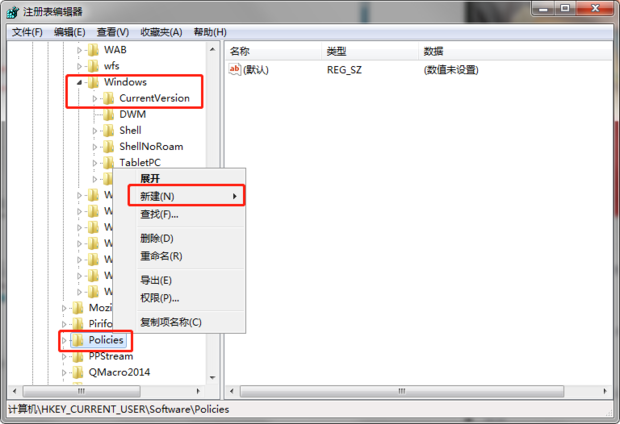Select the ShellNoRoam folder icon

[x=109, y=147]
